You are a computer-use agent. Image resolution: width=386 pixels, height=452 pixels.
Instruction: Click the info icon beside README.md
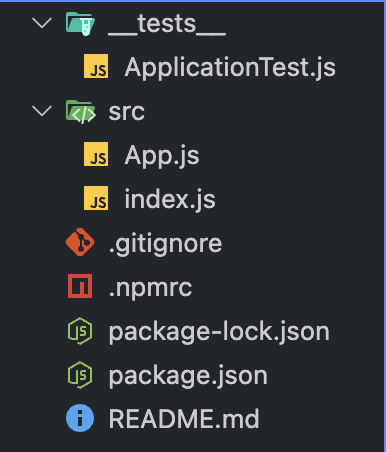(x=80, y=418)
